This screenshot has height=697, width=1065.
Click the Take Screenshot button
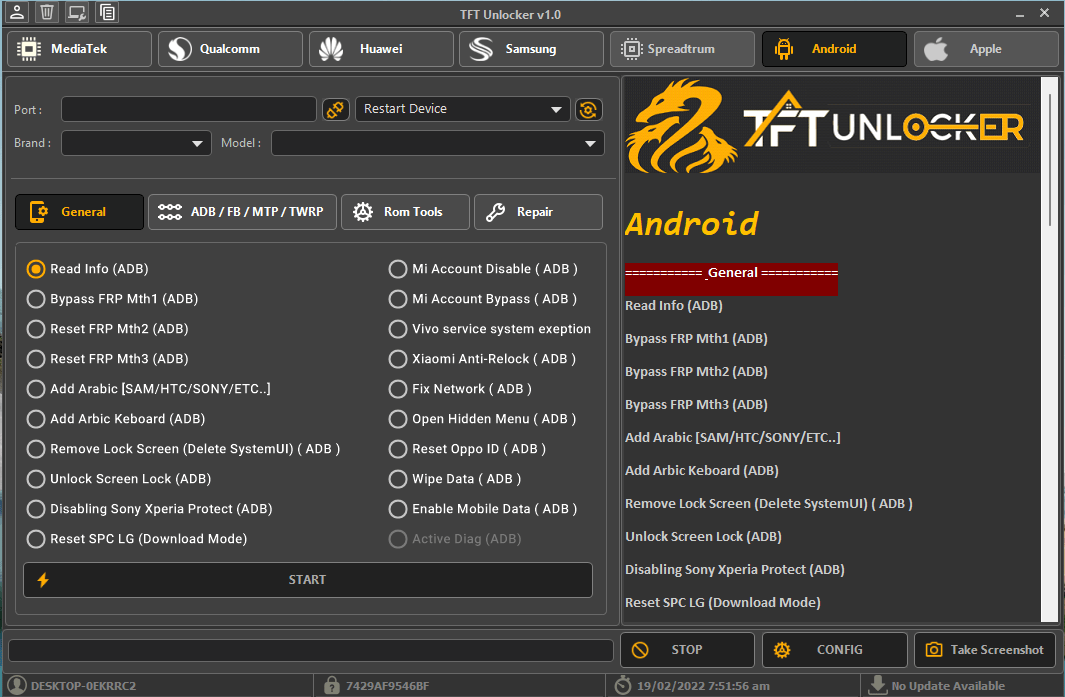pos(985,650)
